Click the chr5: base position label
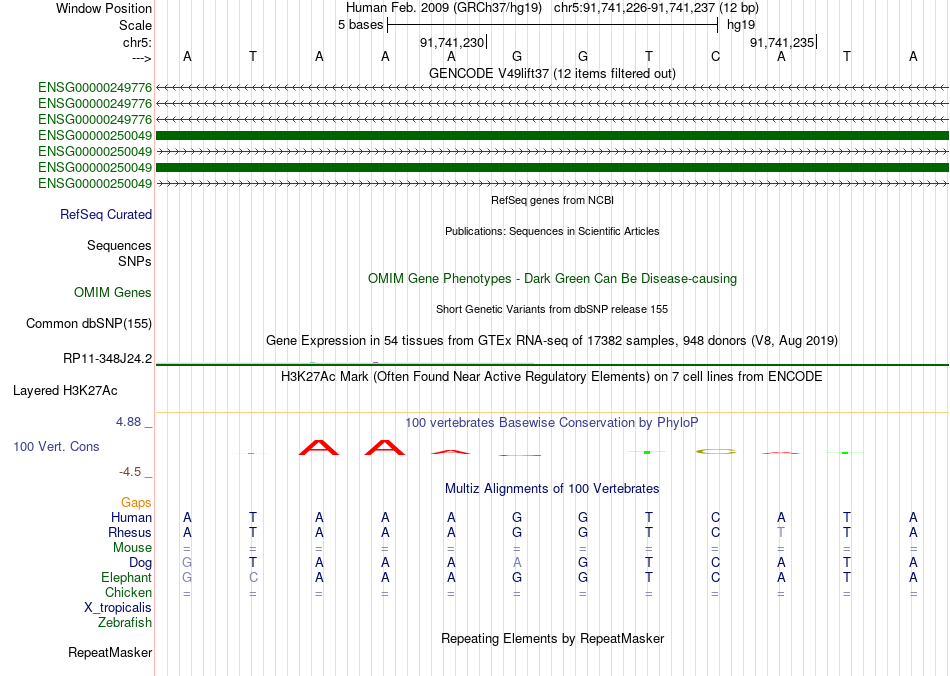The image size is (950, 676). pos(137,42)
